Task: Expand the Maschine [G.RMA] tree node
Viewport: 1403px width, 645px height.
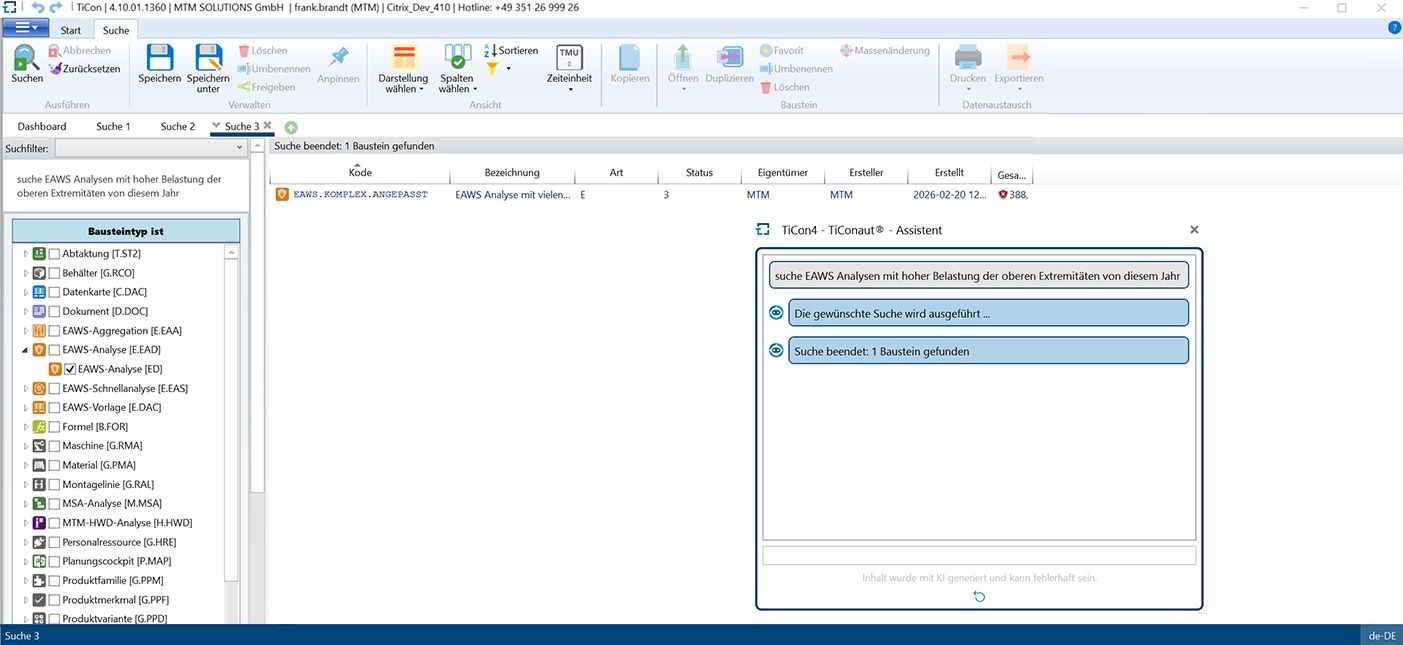Action: [x=26, y=446]
